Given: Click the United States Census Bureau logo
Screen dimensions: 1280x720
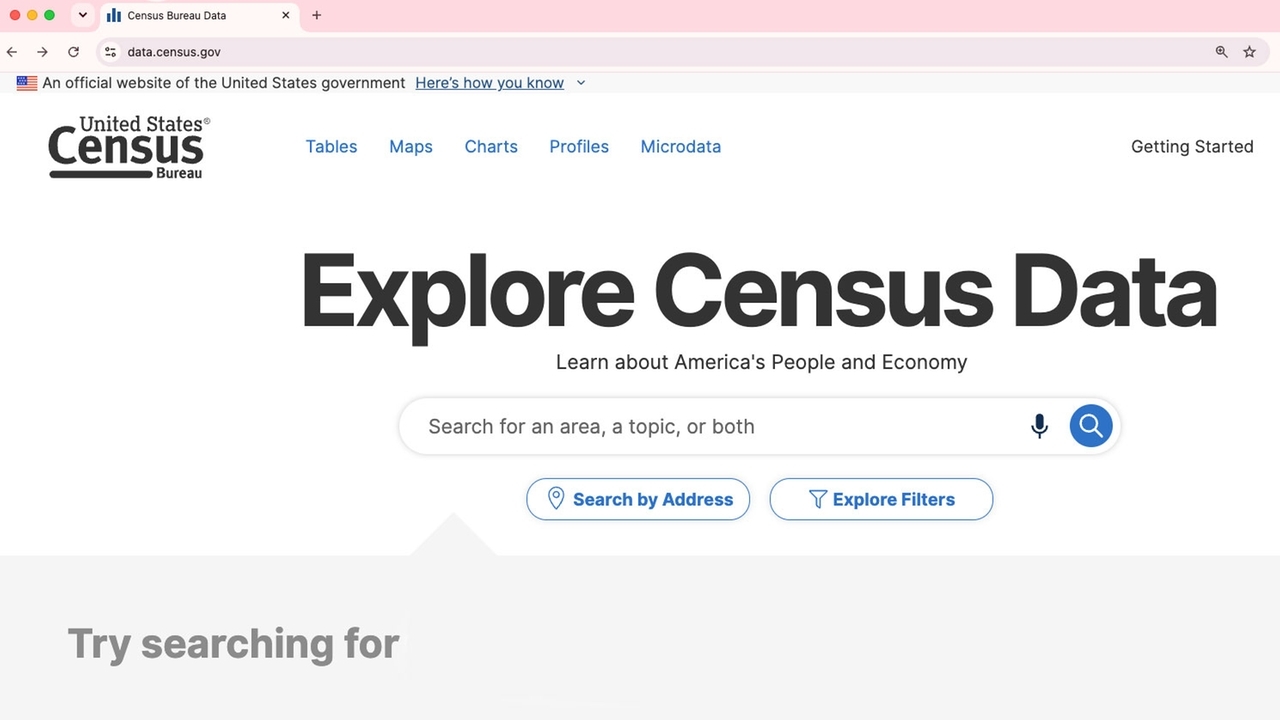Looking at the screenshot, I should coord(129,147).
